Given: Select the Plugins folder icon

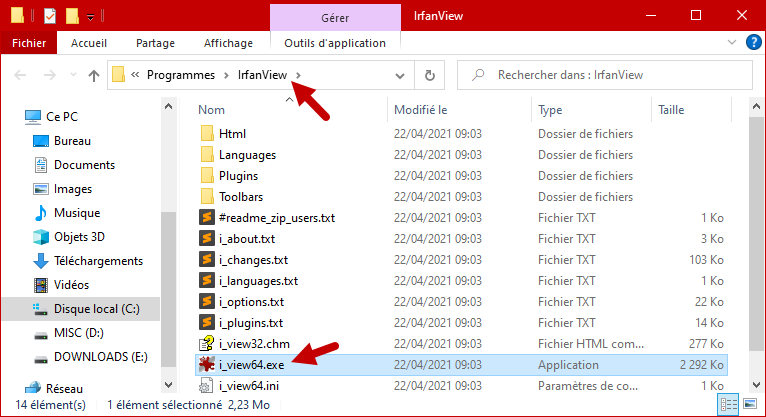Looking at the screenshot, I should click(207, 175).
